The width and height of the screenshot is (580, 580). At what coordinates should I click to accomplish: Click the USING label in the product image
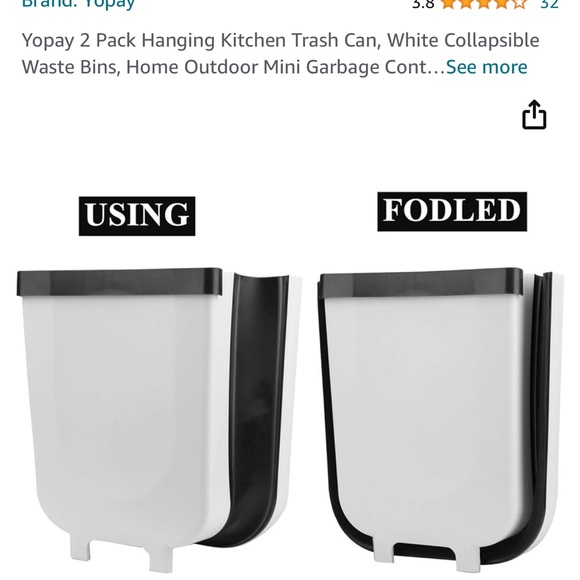point(137,216)
